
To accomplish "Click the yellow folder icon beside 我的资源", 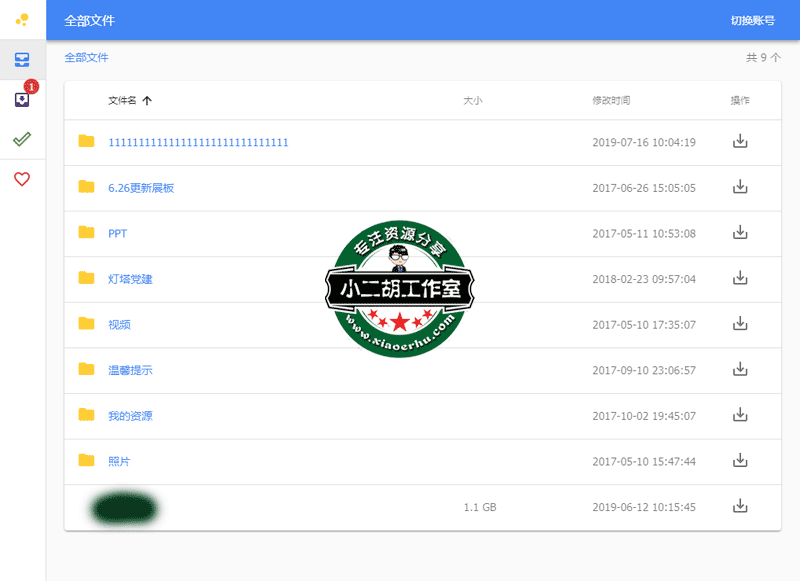I will [x=86, y=416].
